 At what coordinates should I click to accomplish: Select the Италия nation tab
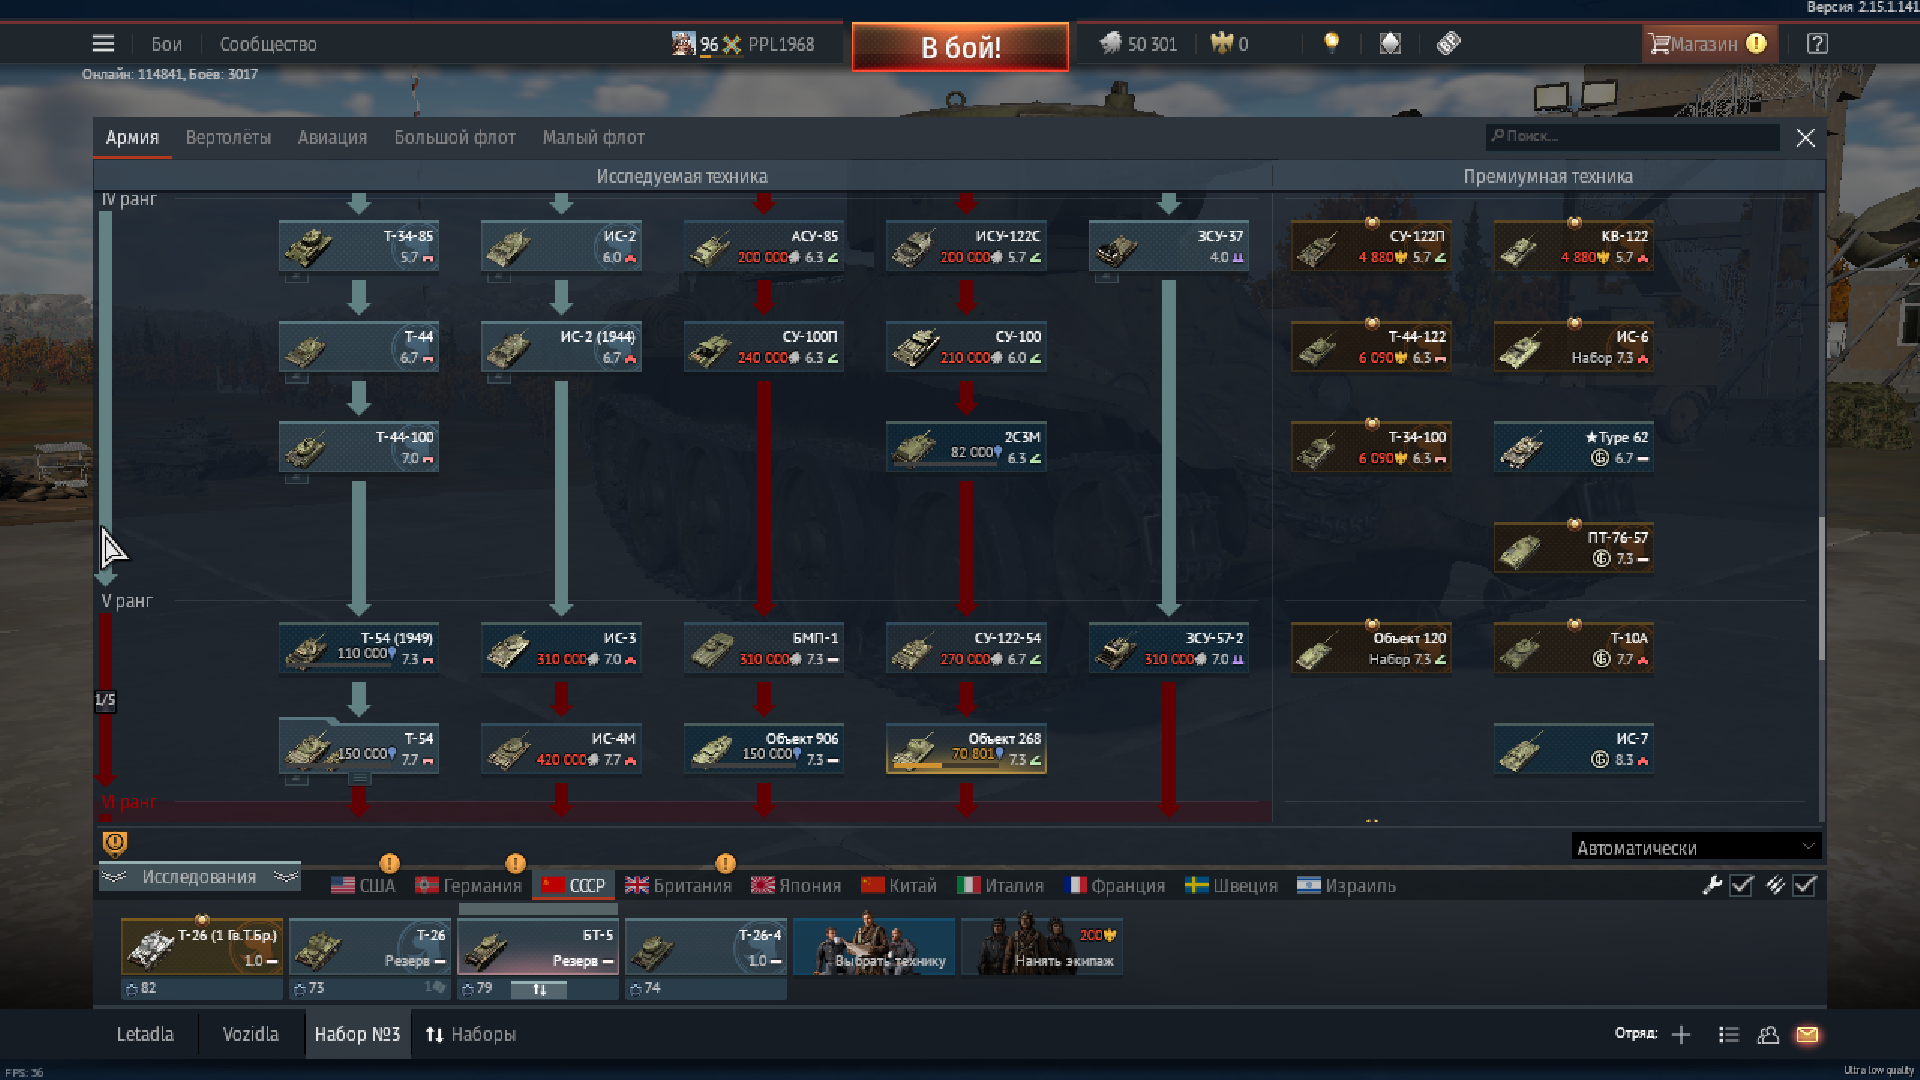tap(1001, 886)
